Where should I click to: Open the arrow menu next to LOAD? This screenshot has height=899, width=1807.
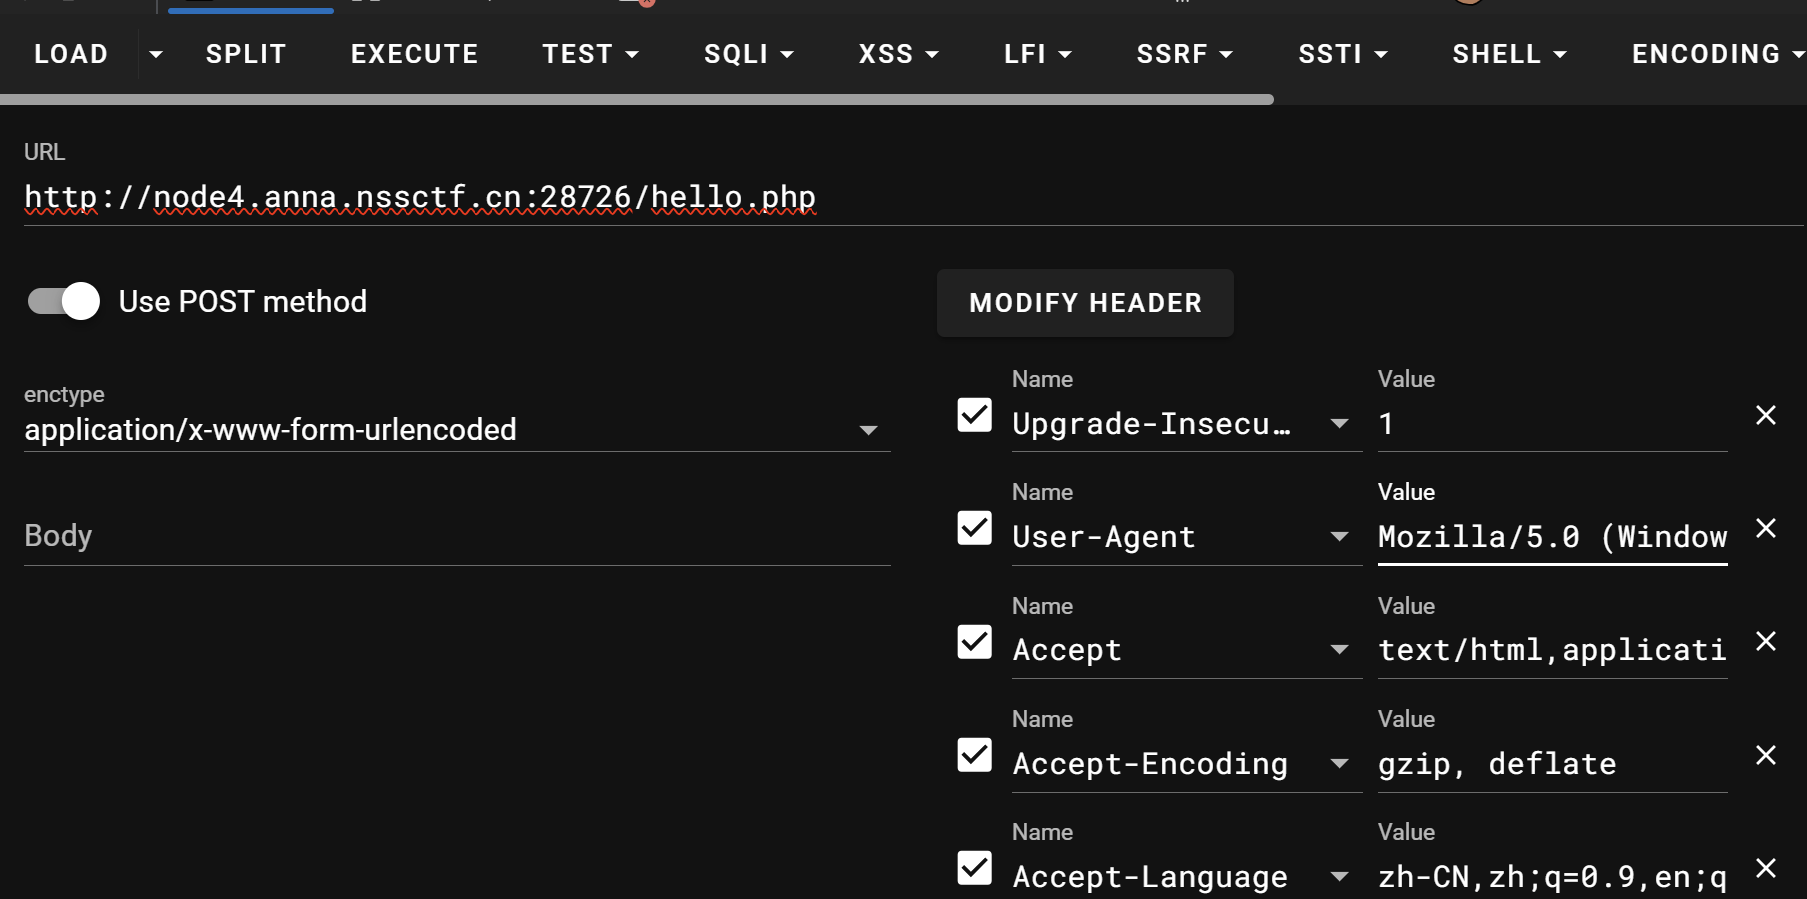155,54
